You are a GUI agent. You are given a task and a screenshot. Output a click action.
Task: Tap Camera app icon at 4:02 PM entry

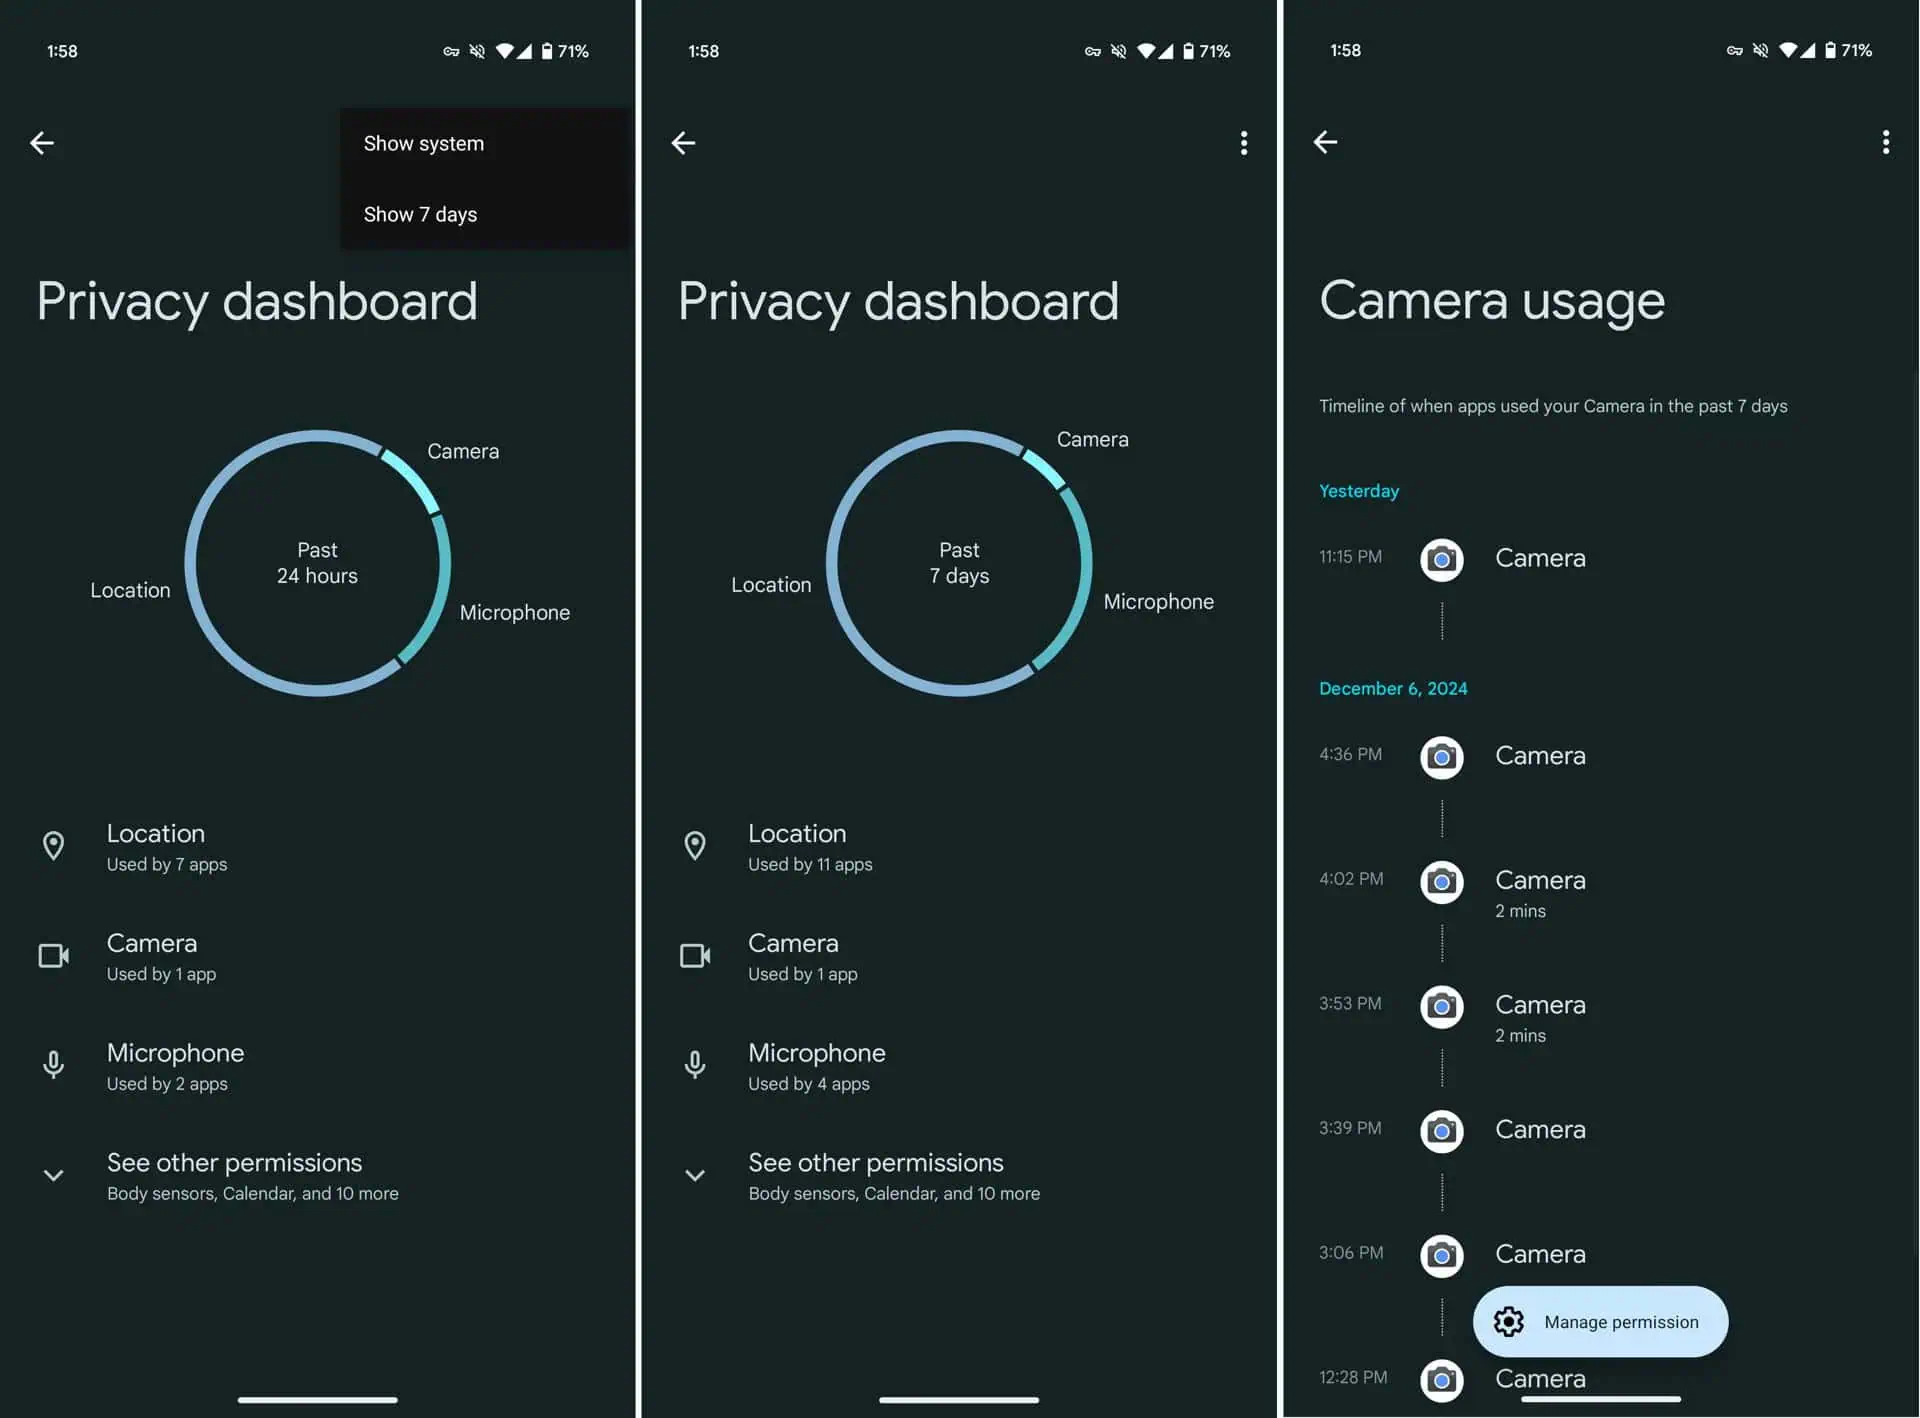click(1441, 882)
